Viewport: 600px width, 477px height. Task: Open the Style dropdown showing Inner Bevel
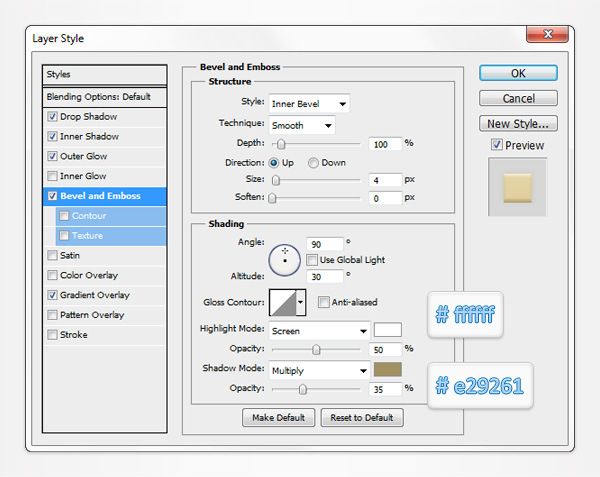point(309,103)
